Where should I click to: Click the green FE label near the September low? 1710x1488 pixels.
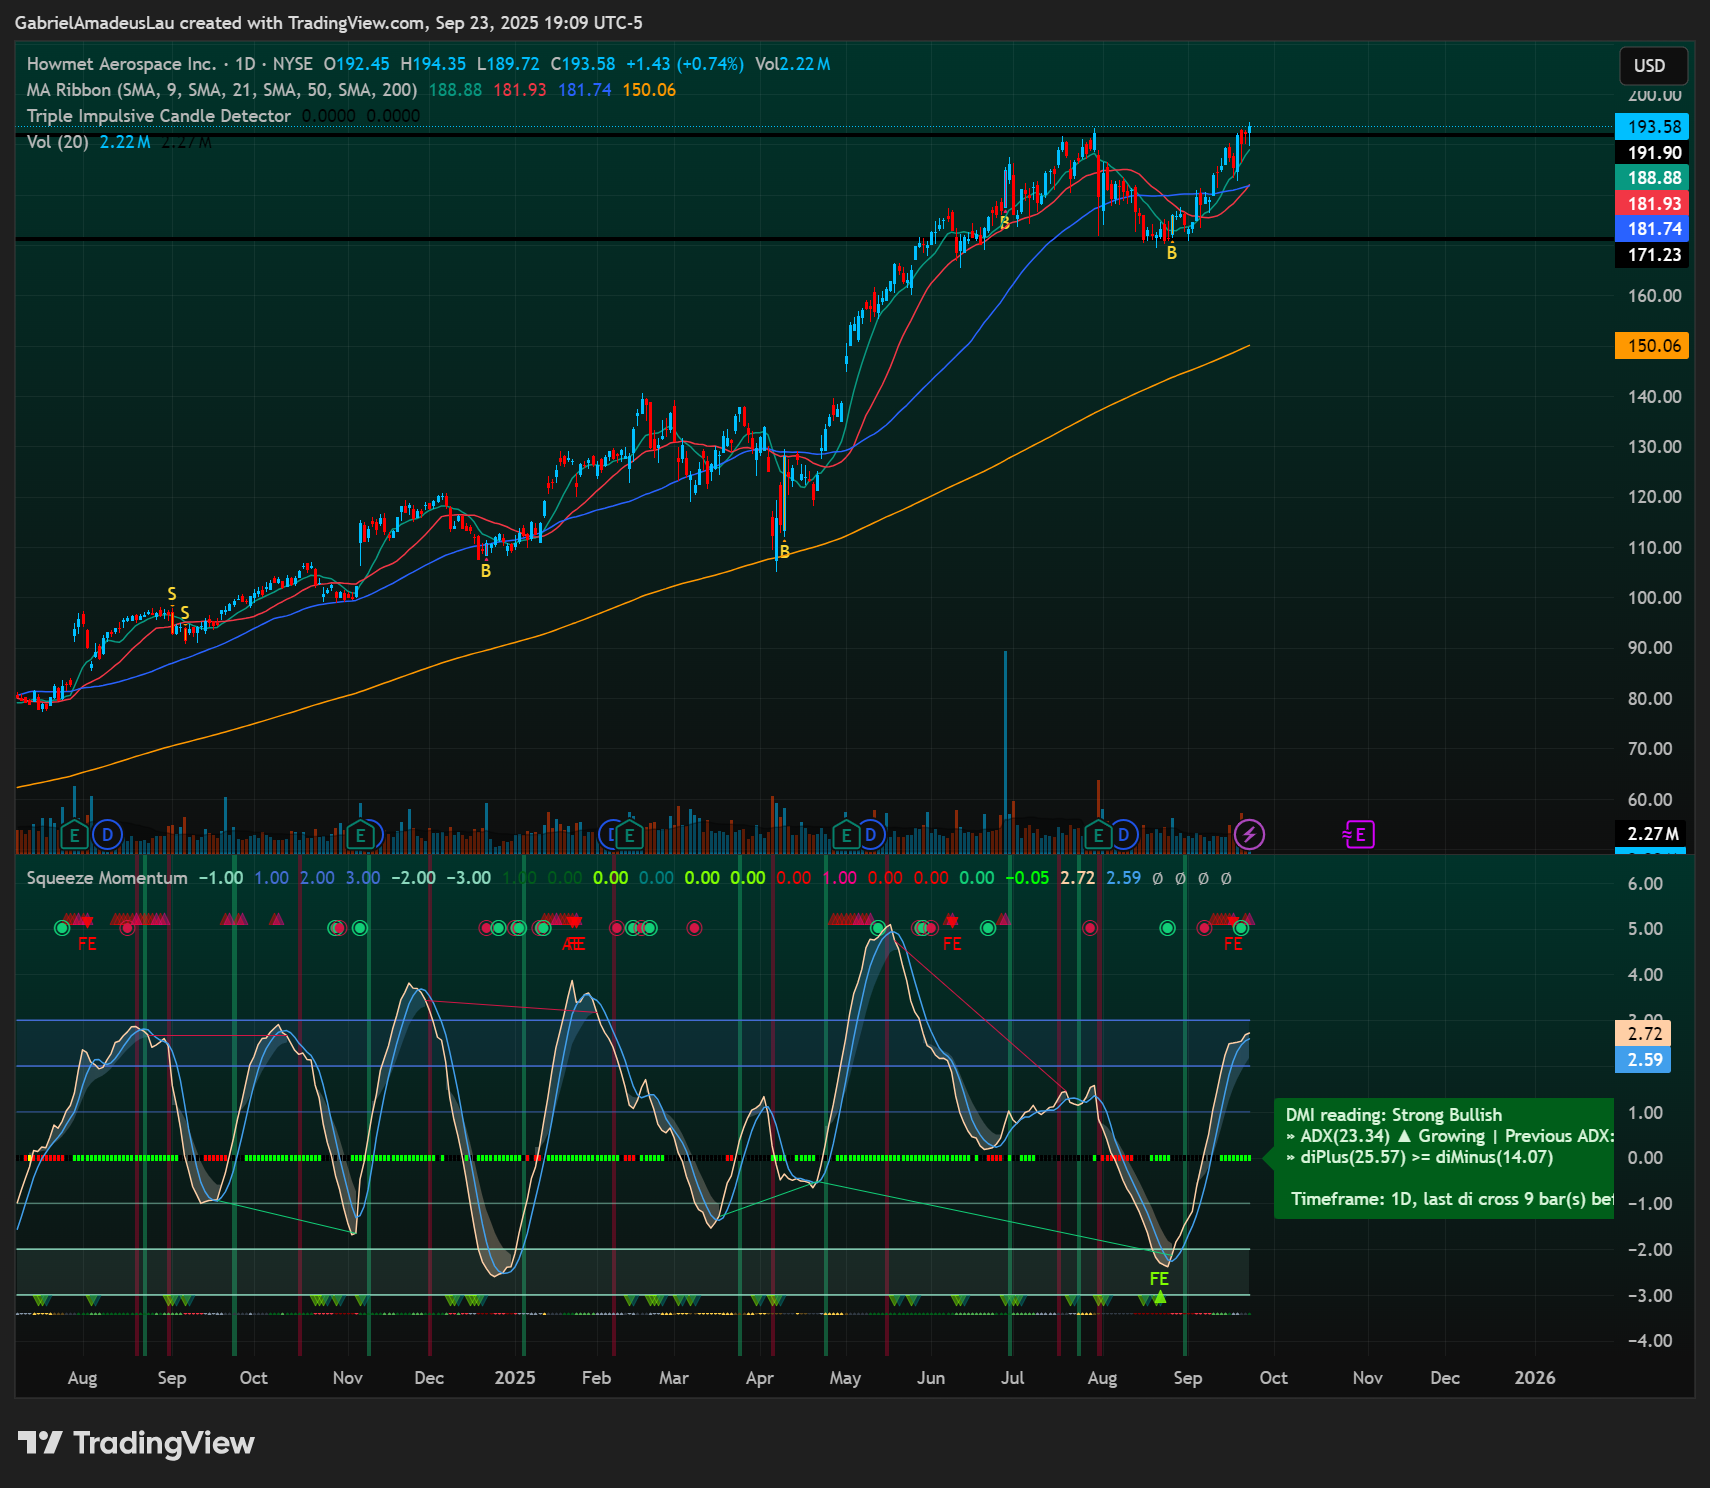click(1159, 1279)
